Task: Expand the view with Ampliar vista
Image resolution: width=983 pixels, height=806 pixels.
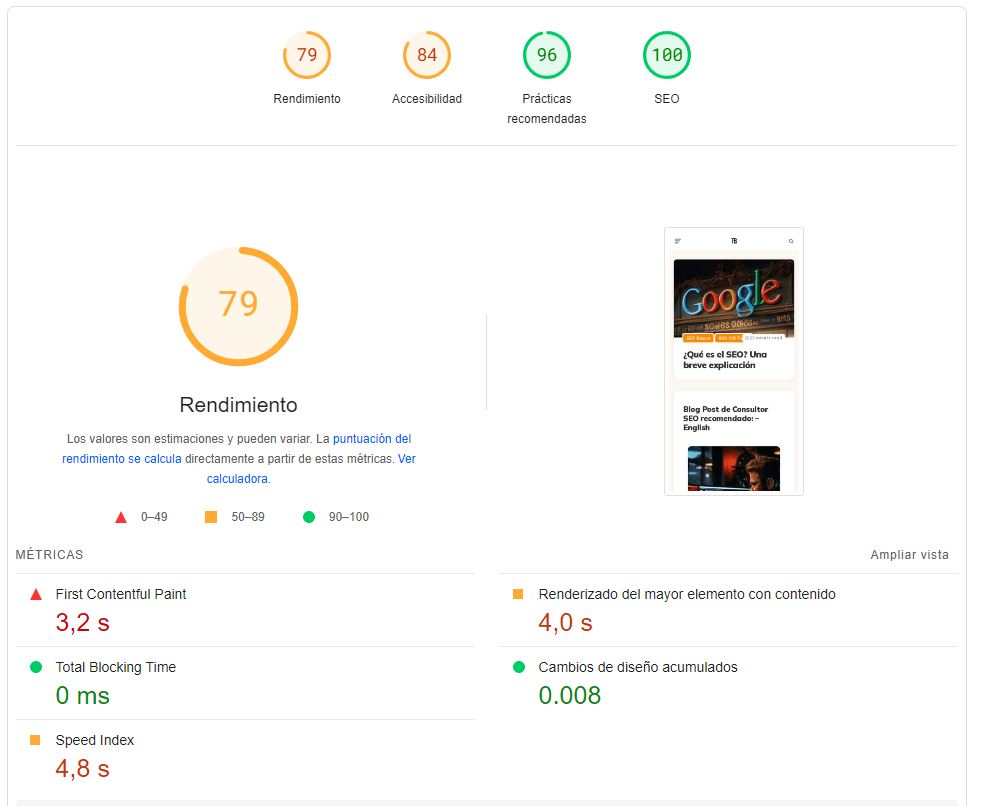Action: click(x=908, y=554)
